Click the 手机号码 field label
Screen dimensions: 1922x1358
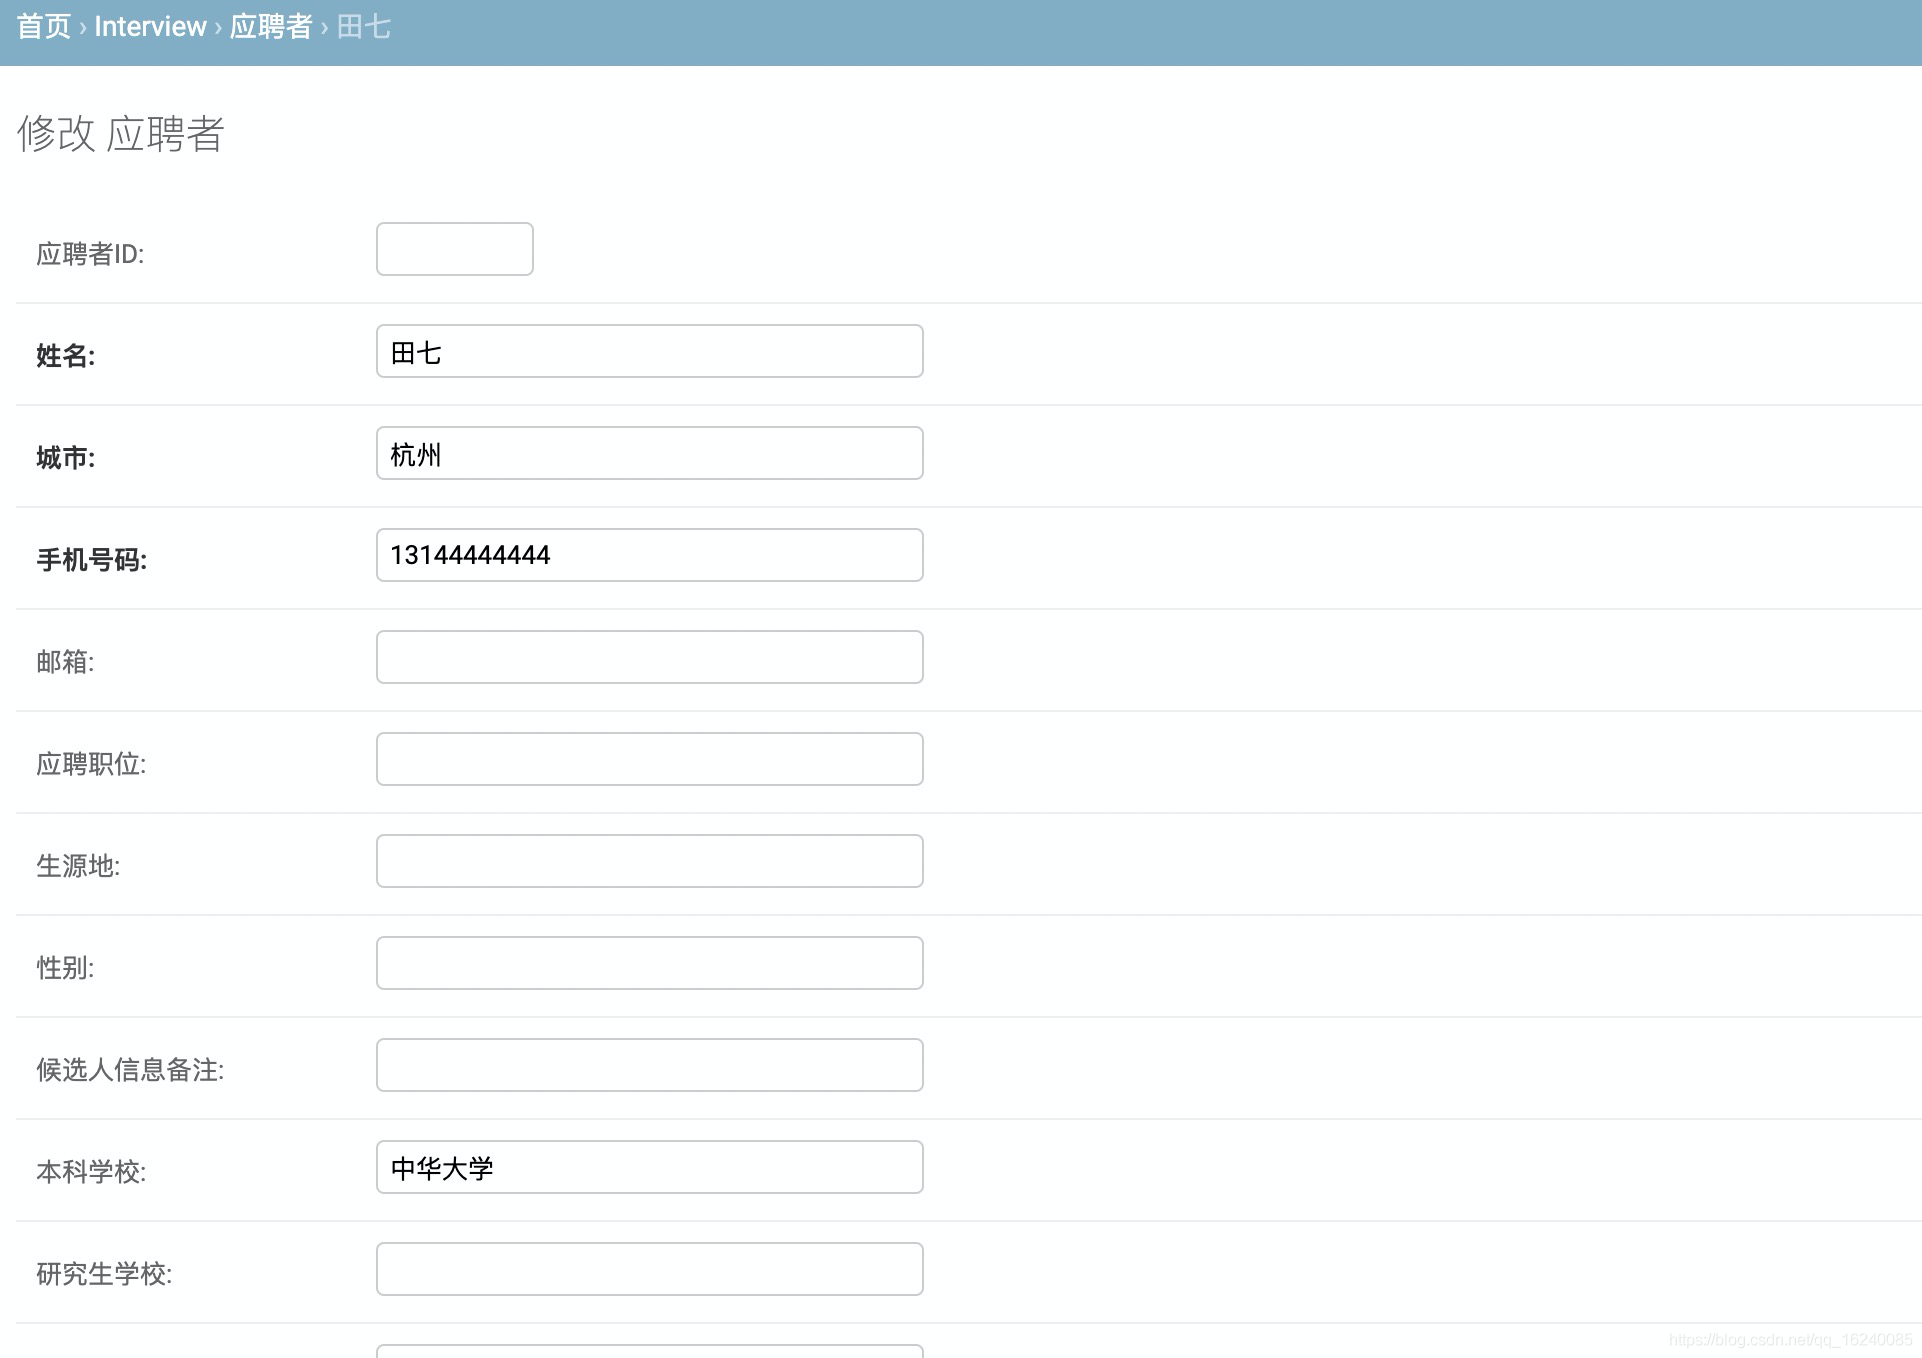(x=92, y=560)
